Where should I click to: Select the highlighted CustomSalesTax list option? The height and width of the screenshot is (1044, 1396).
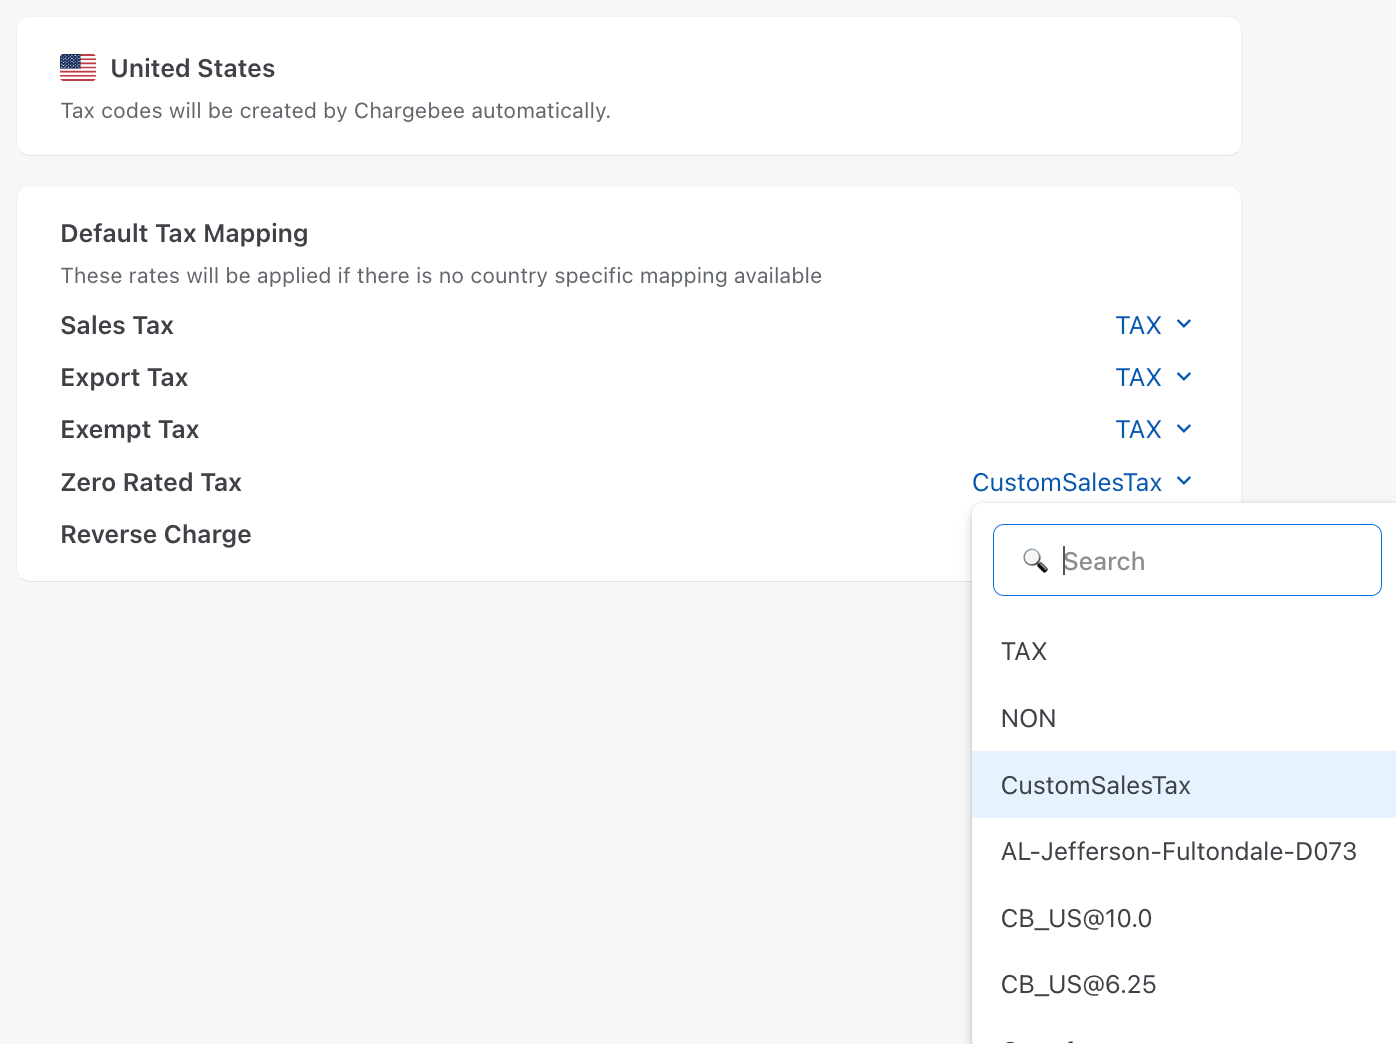coord(1095,785)
